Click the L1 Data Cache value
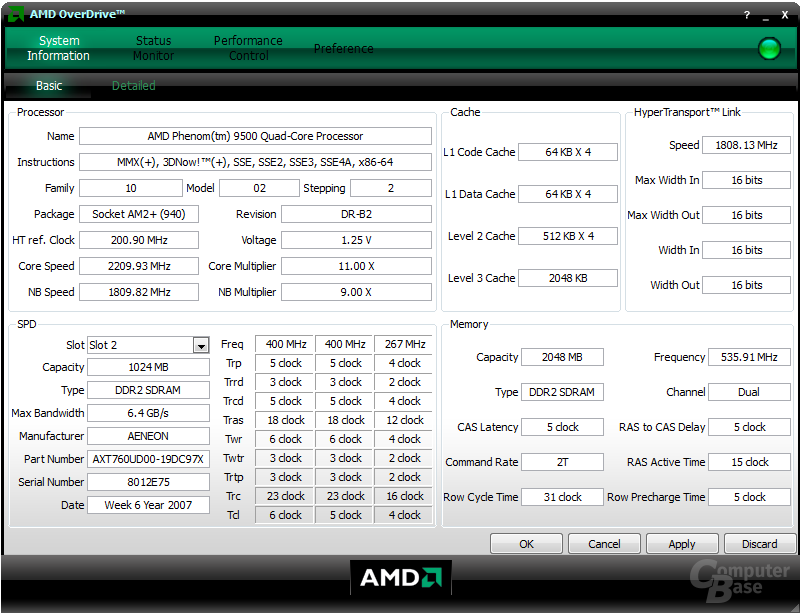Viewport: 800px width, 613px height. tap(568, 194)
